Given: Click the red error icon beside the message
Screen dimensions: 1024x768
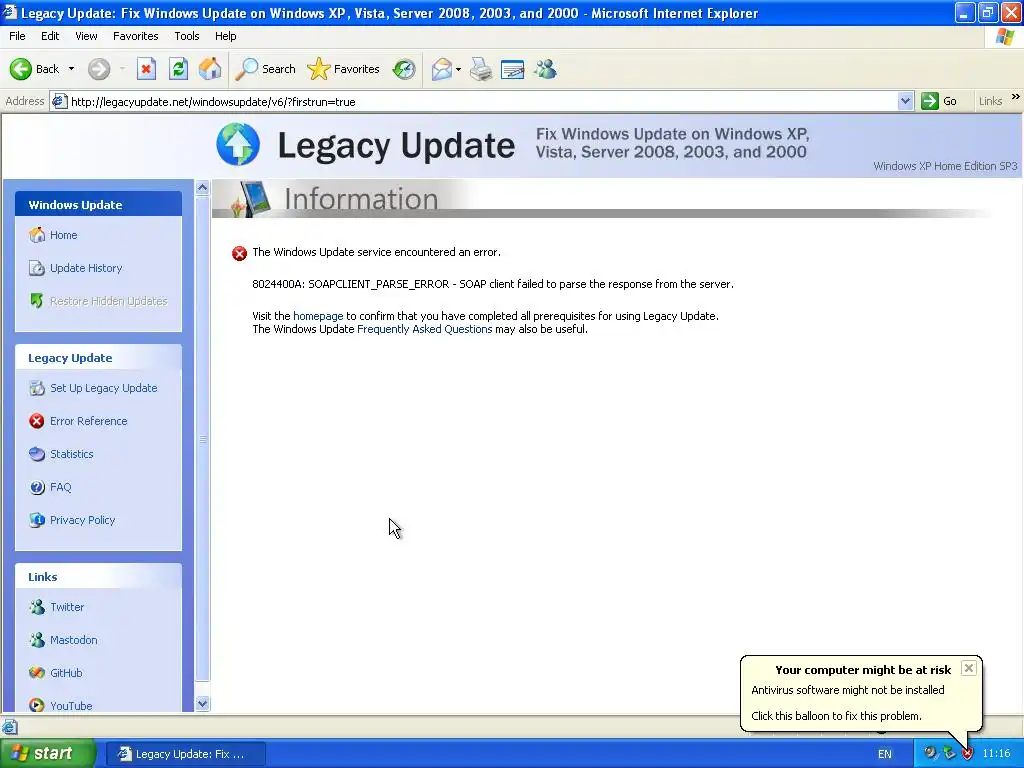Looking at the screenshot, I should (240, 253).
